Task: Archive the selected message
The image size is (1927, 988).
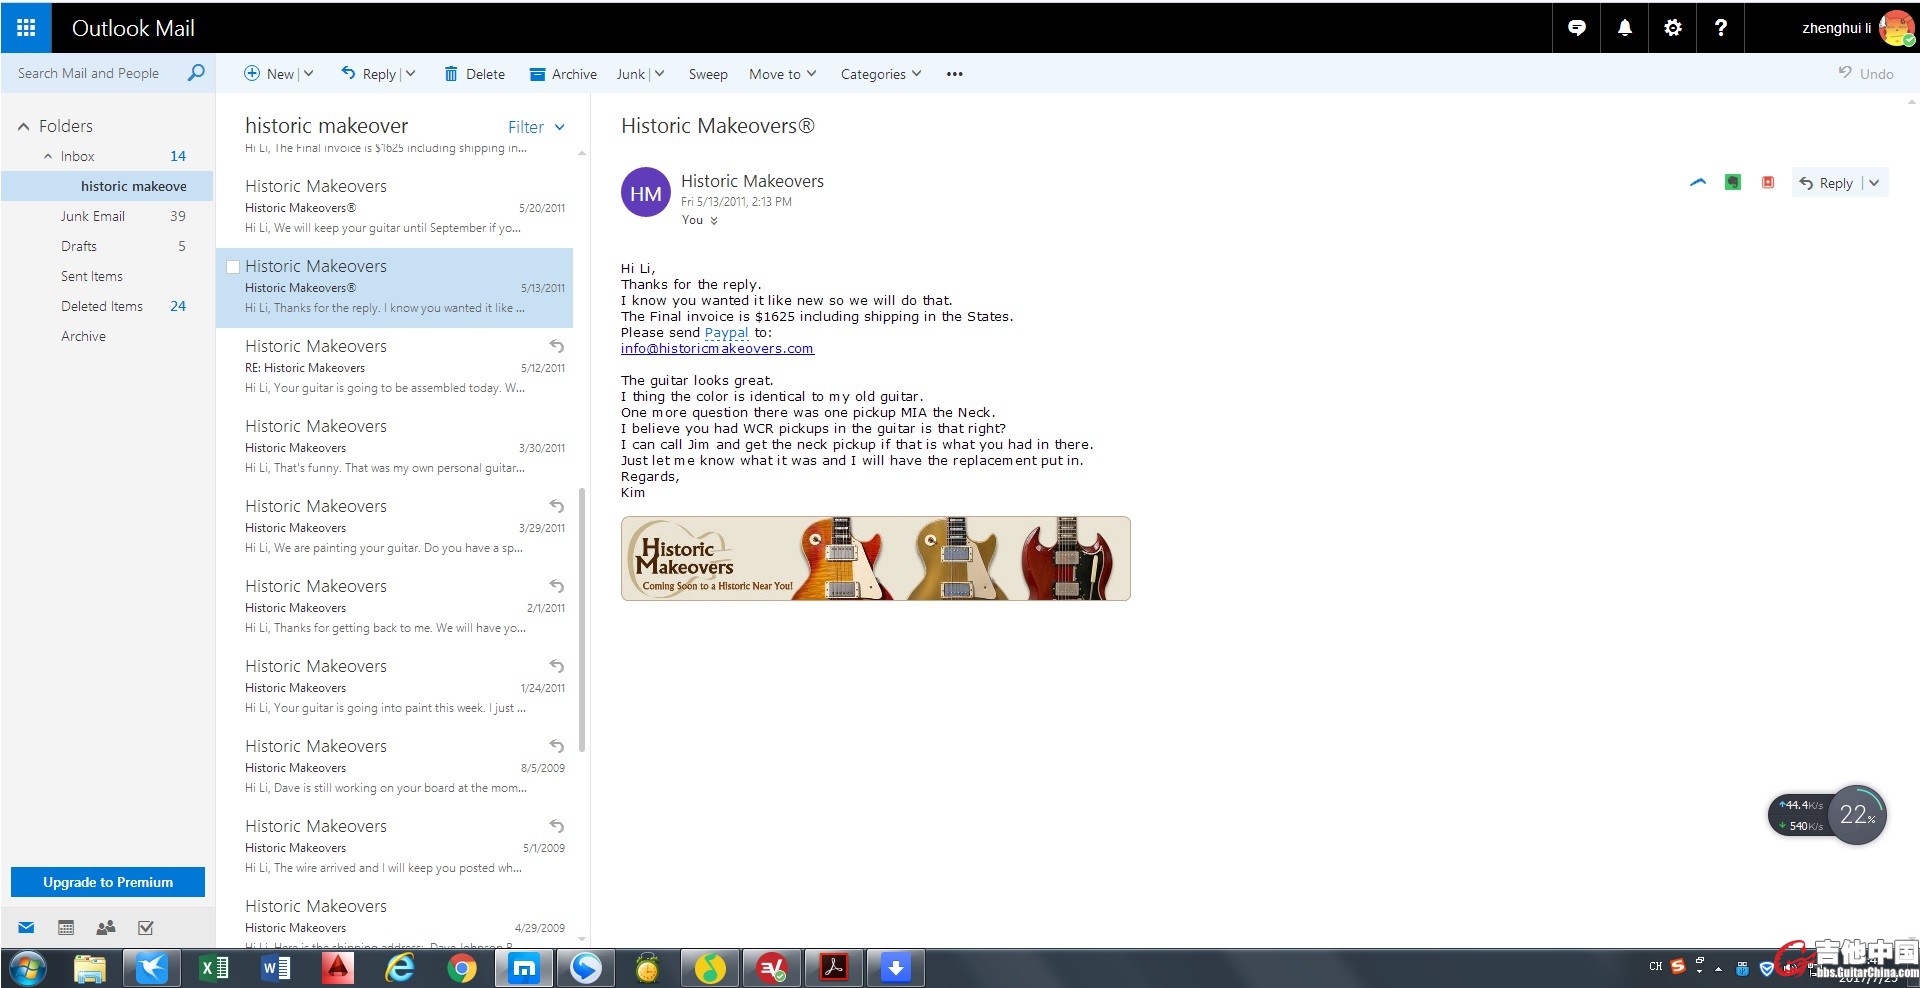Action: tap(563, 74)
